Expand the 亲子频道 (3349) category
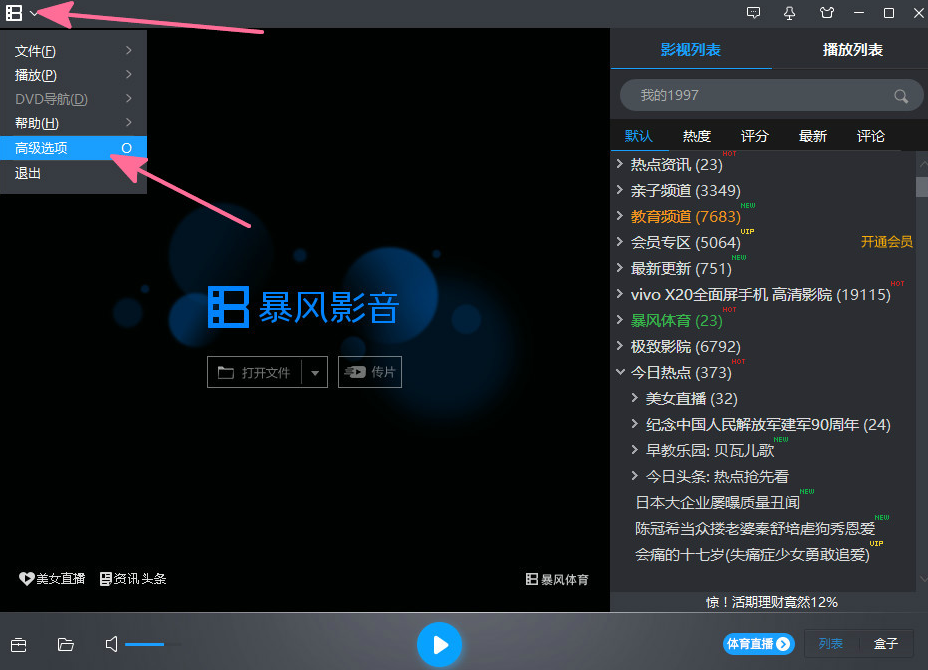Image resolution: width=928 pixels, height=670 pixels. tap(619, 189)
